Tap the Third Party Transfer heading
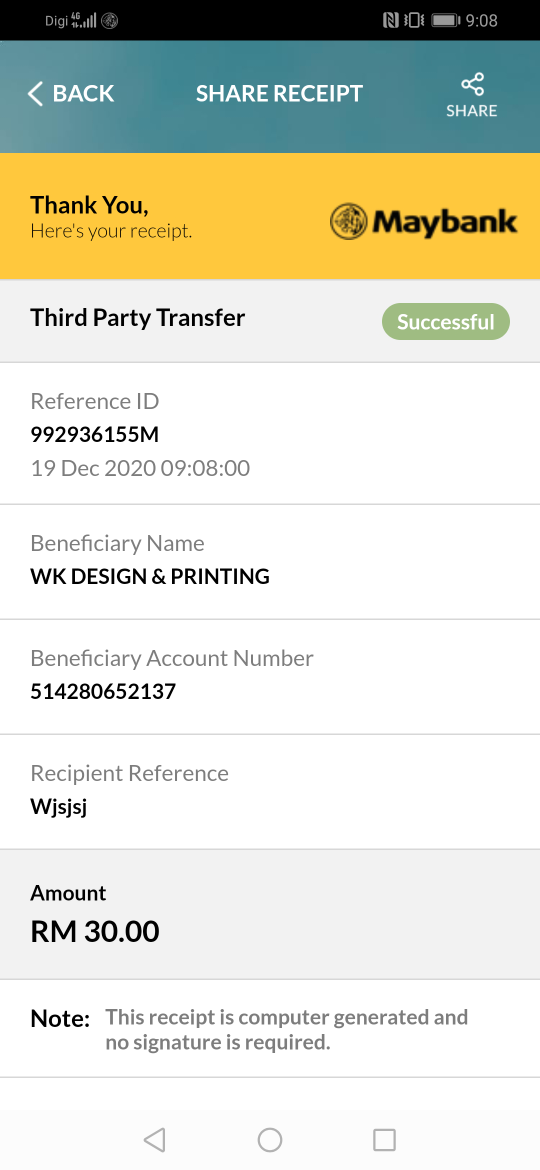 click(x=138, y=318)
